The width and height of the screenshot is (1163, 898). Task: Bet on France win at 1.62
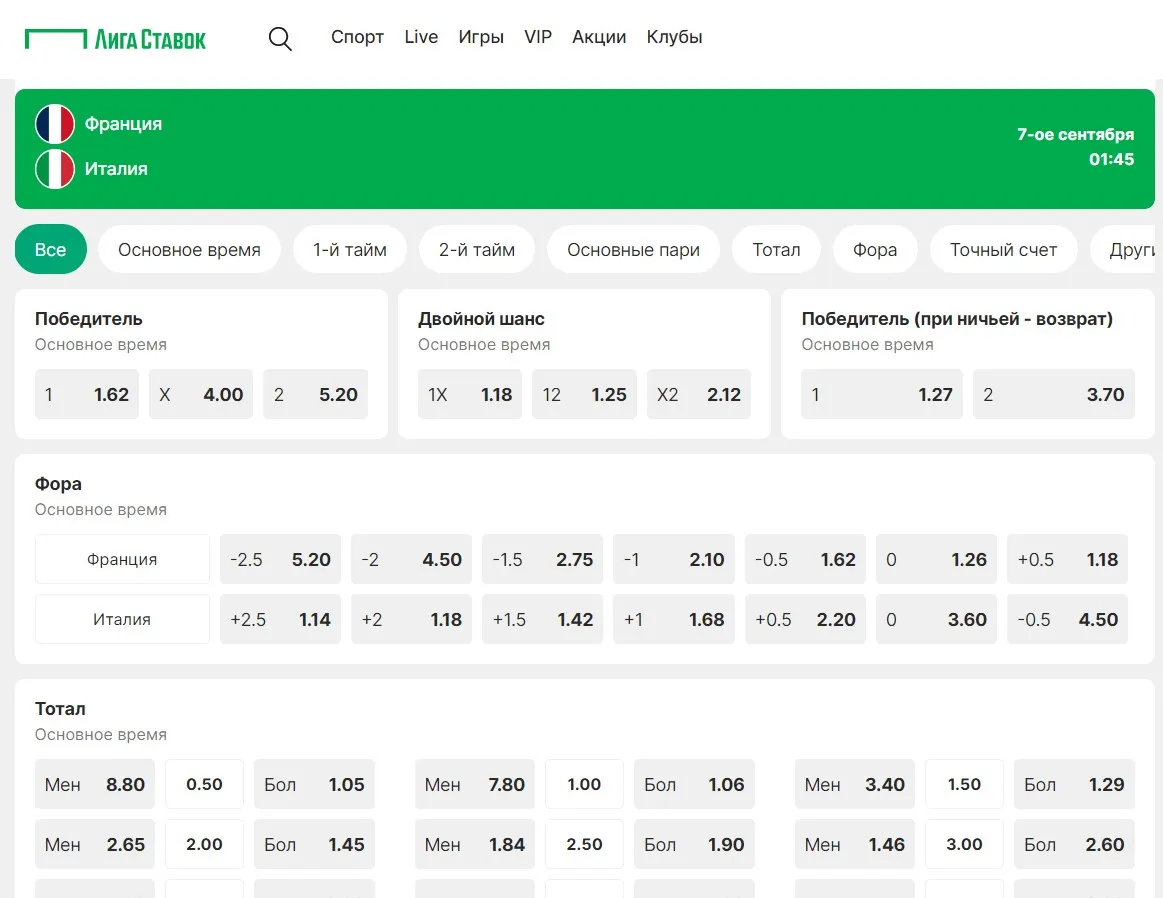click(87, 395)
